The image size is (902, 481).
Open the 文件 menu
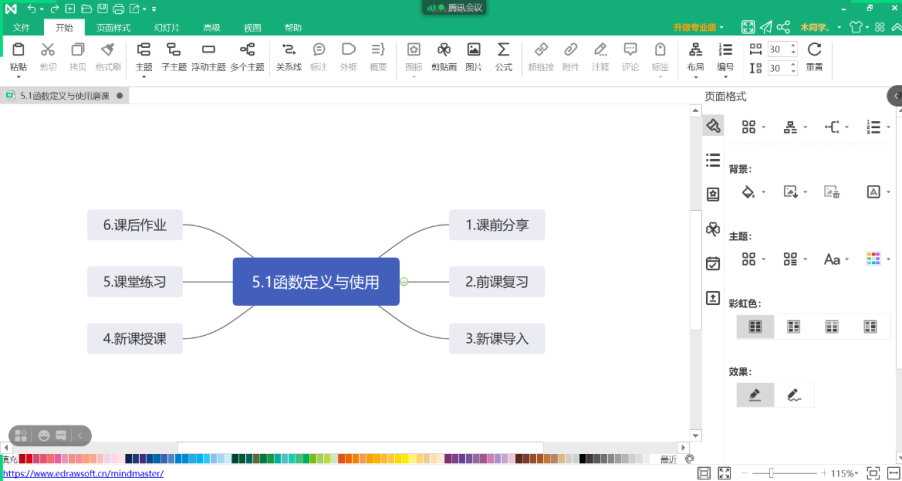point(21,28)
